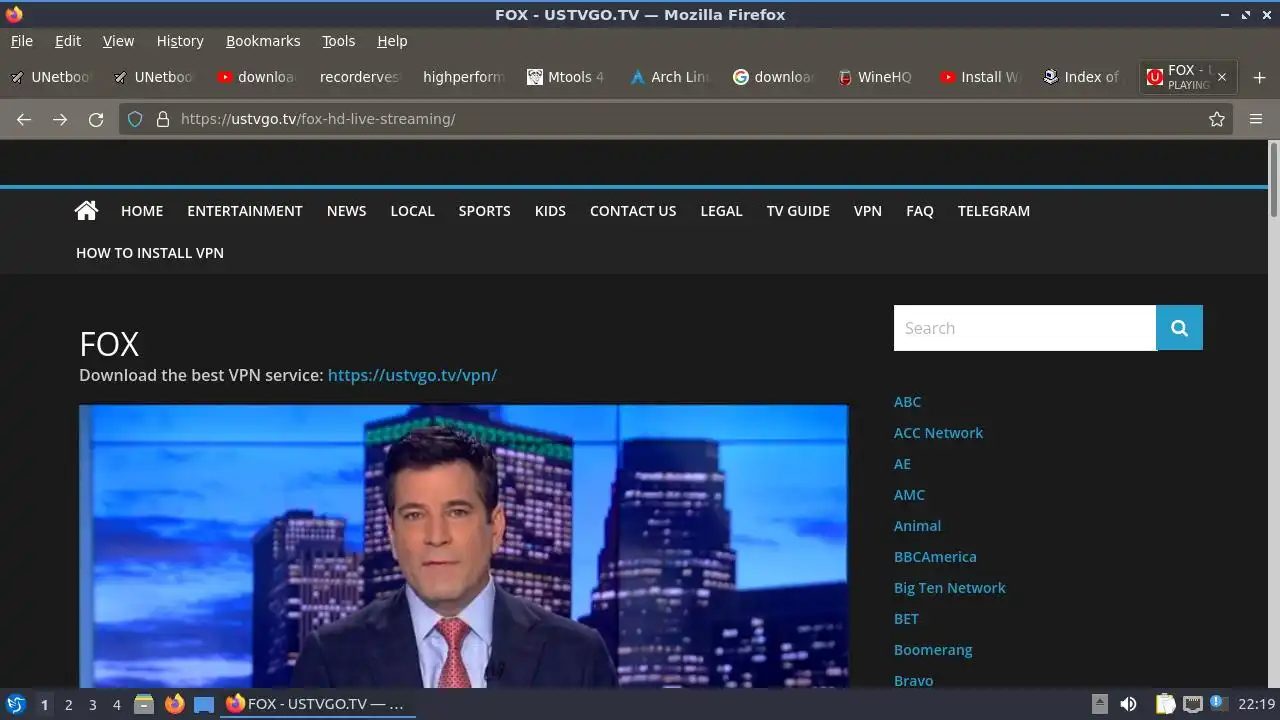This screenshot has width=1280, height=720.
Task: Close the FOX playing tab
Action: tap(1221, 77)
